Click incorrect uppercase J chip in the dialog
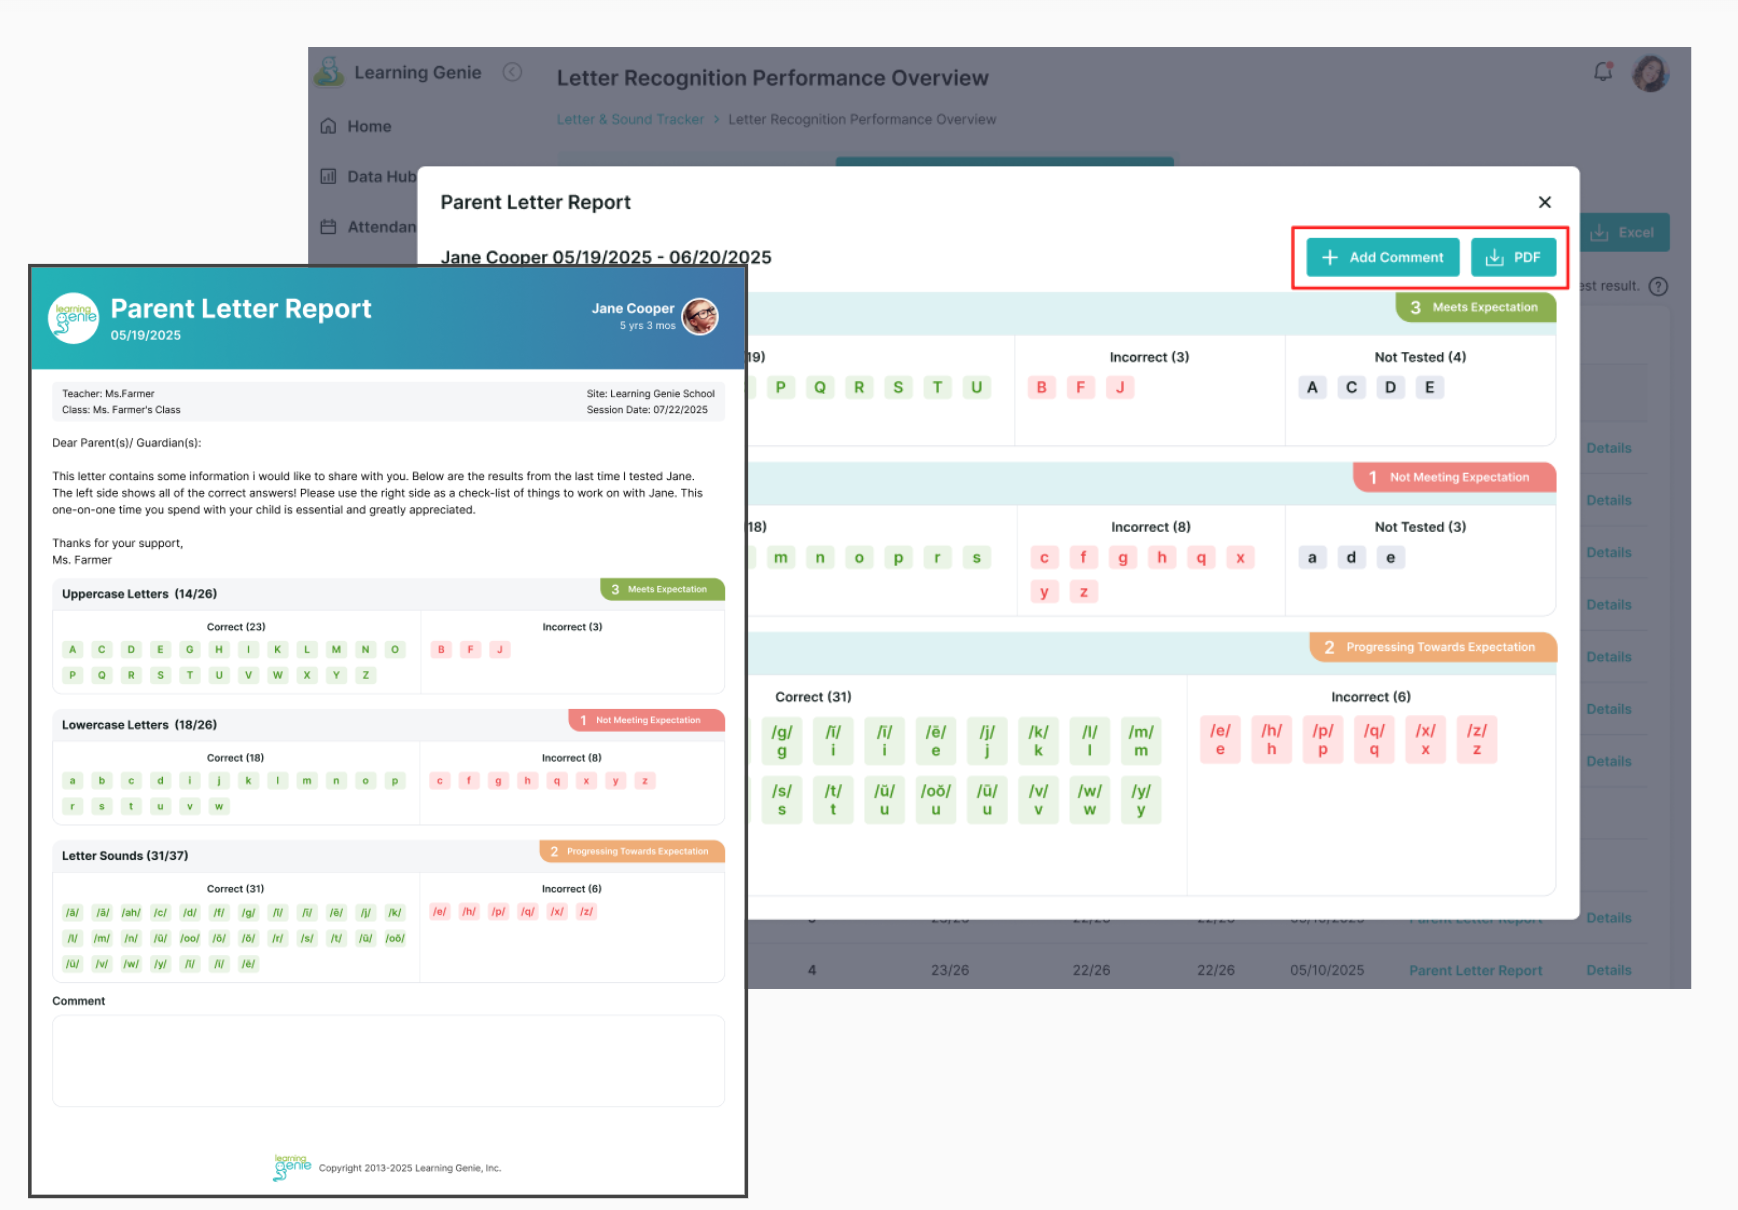The width and height of the screenshot is (1738, 1210). coord(1120,387)
